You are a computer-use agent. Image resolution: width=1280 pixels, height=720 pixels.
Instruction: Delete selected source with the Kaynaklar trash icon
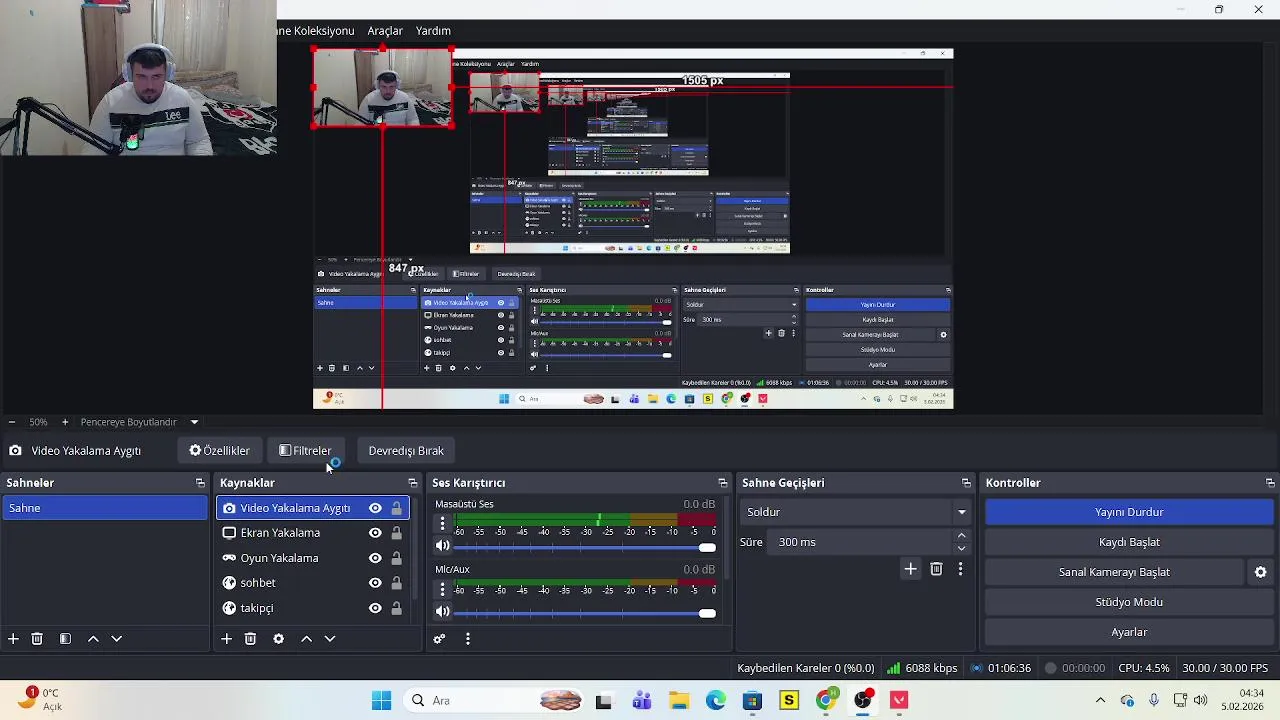tap(250, 639)
